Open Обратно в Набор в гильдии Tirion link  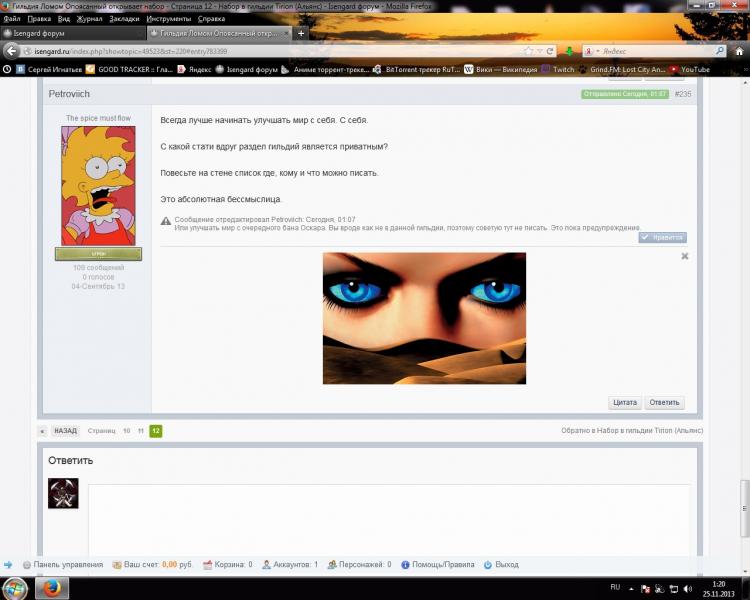pos(632,430)
